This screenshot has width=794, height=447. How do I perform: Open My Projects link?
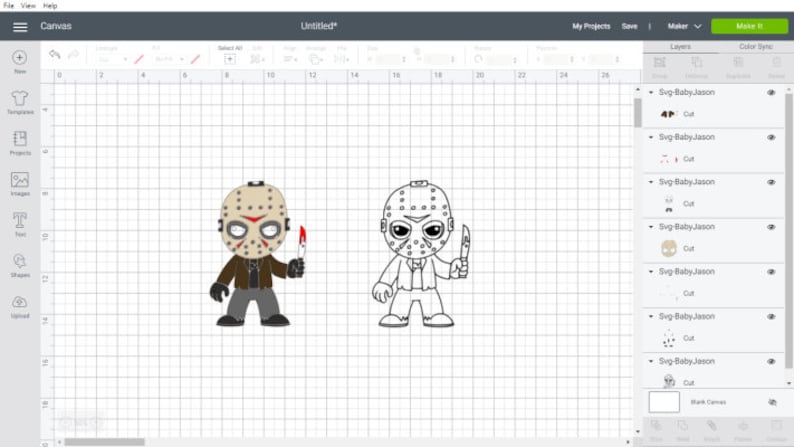[591, 26]
